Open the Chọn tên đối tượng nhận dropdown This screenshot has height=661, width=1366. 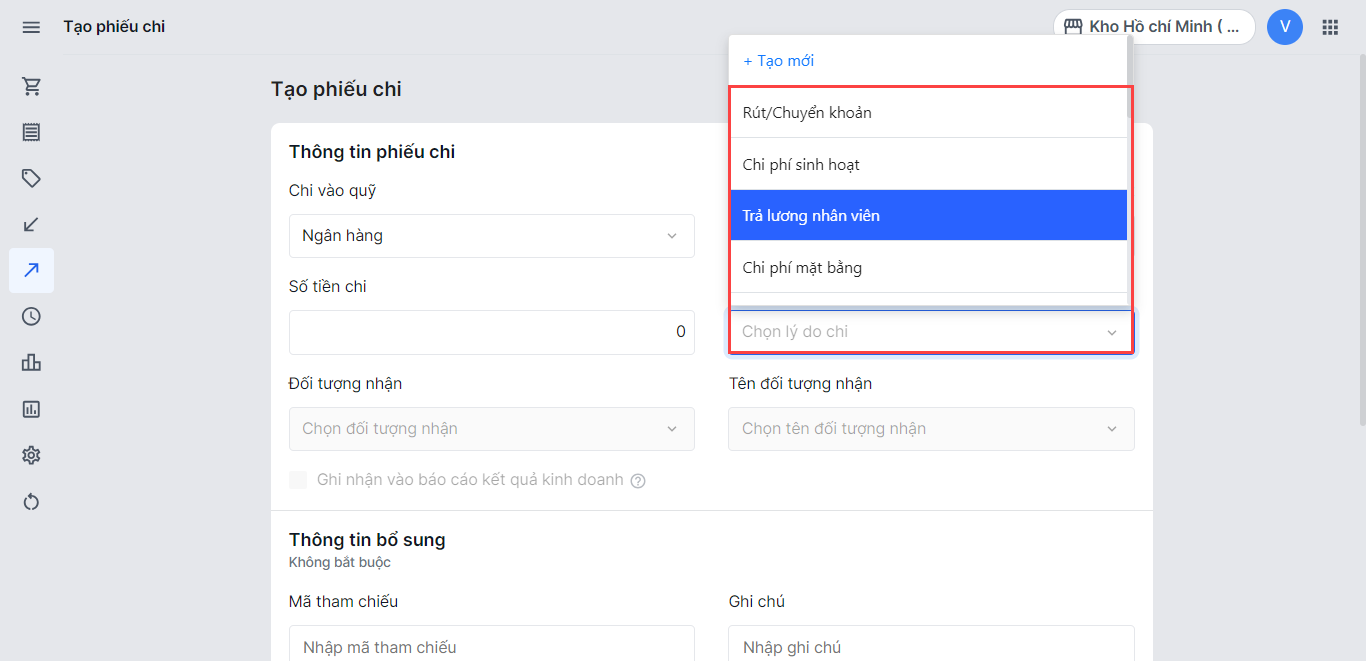pyautogui.click(x=930, y=429)
